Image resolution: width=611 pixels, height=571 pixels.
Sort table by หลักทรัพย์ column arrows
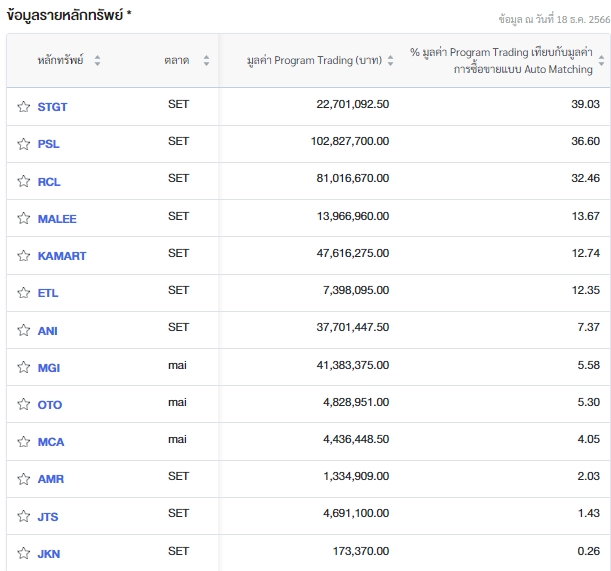point(97,60)
